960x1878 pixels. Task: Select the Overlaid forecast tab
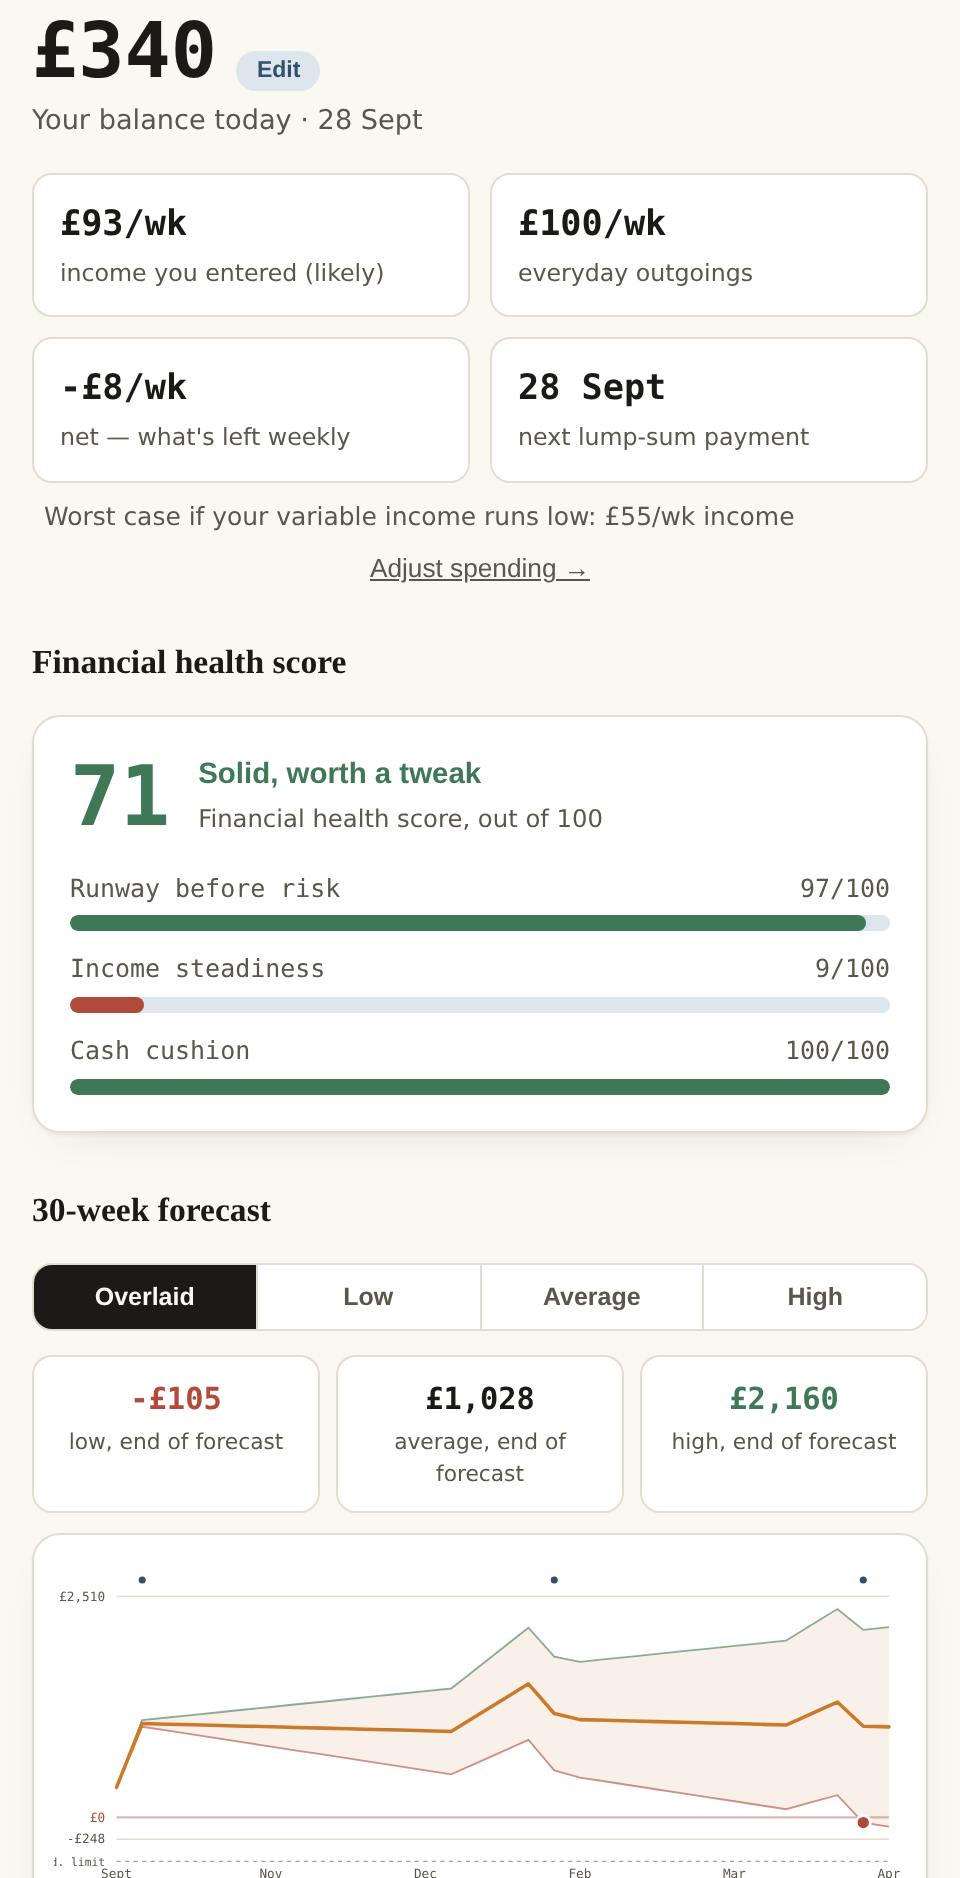click(145, 1297)
